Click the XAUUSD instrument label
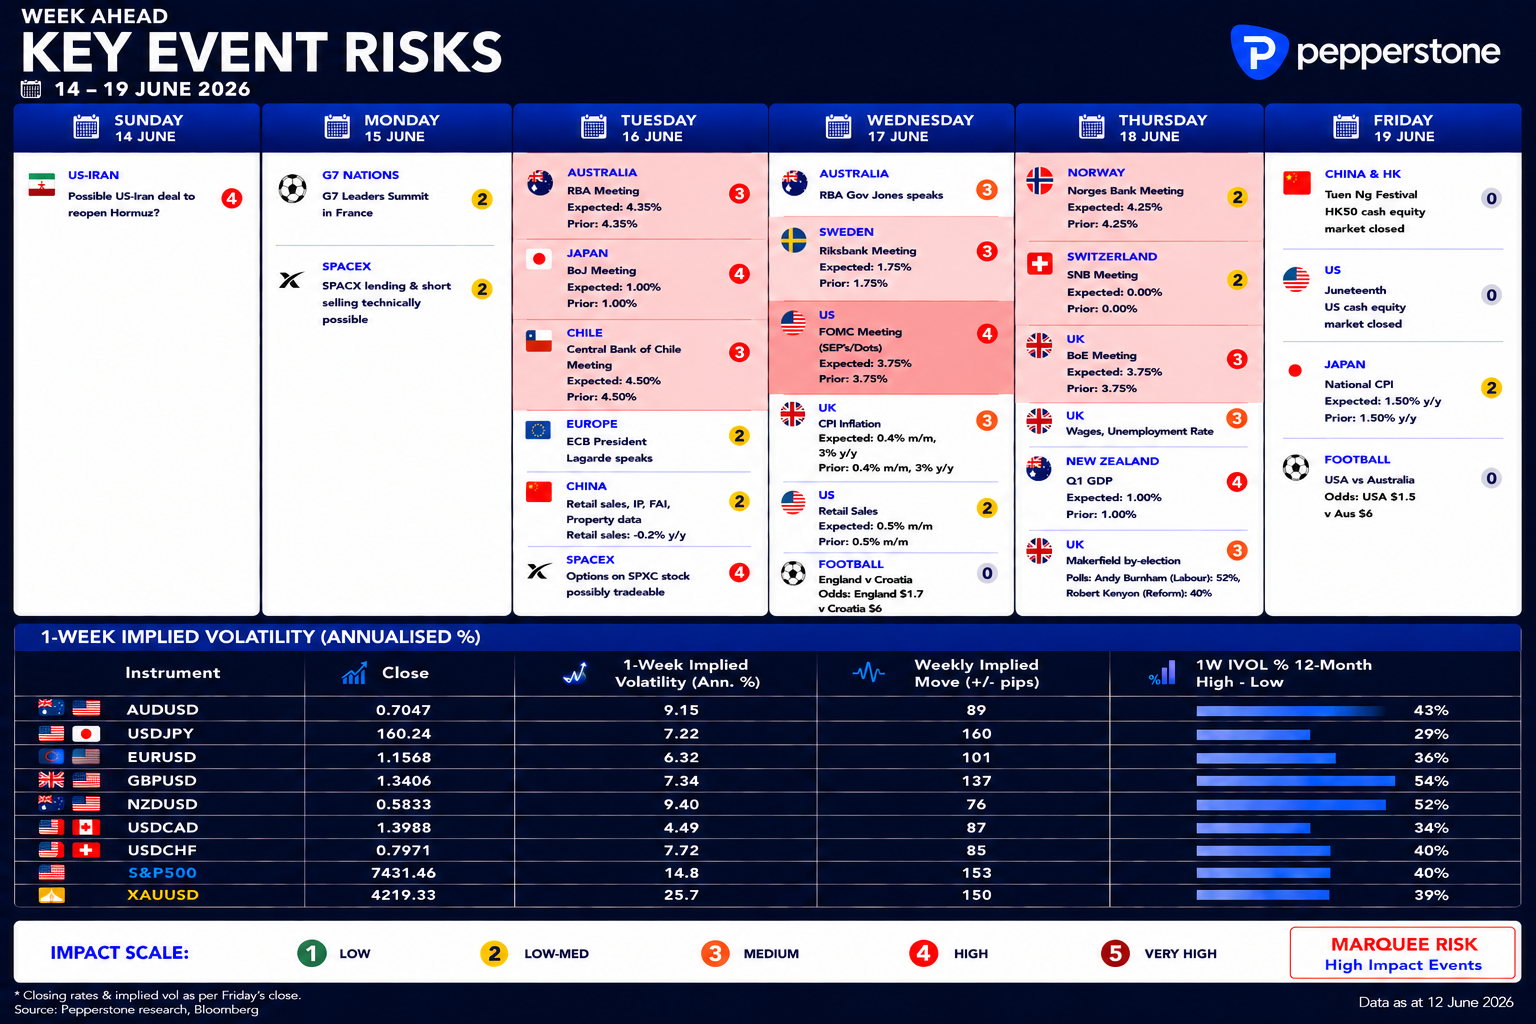The width and height of the screenshot is (1536, 1024). pos(162,895)
